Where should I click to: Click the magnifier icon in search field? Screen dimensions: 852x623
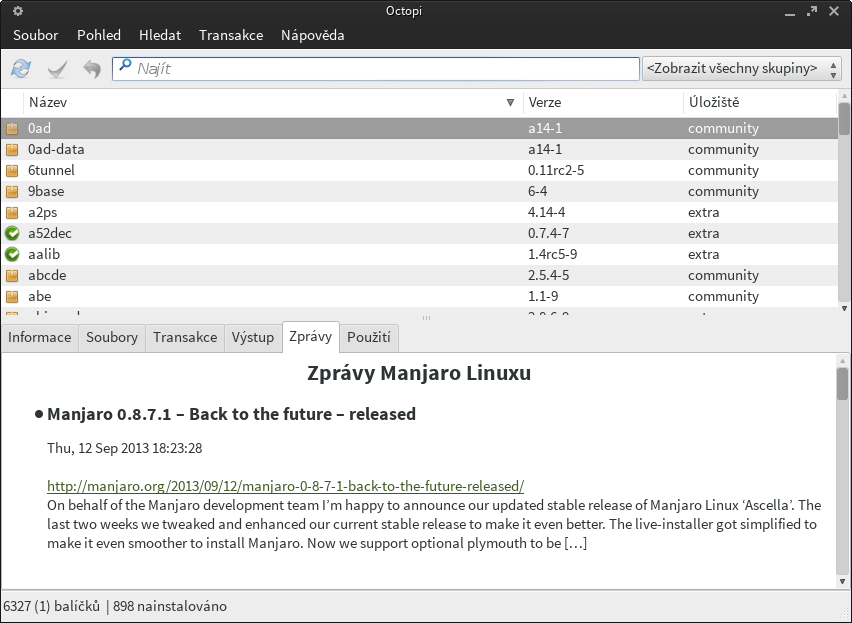point(125,65)
